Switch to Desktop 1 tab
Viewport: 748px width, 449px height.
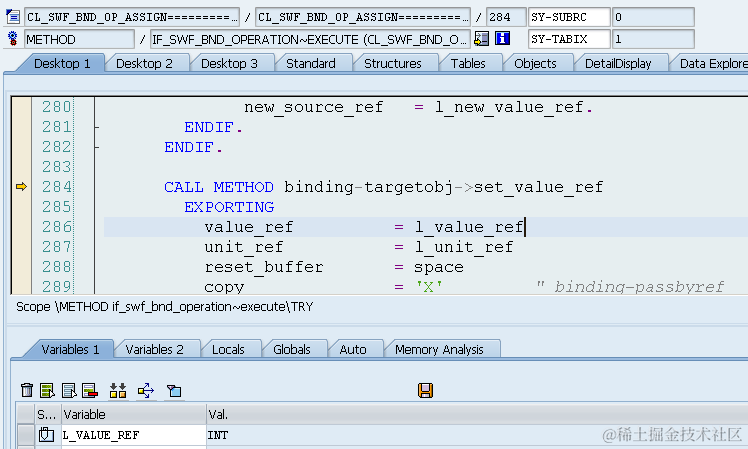point(62,63)
